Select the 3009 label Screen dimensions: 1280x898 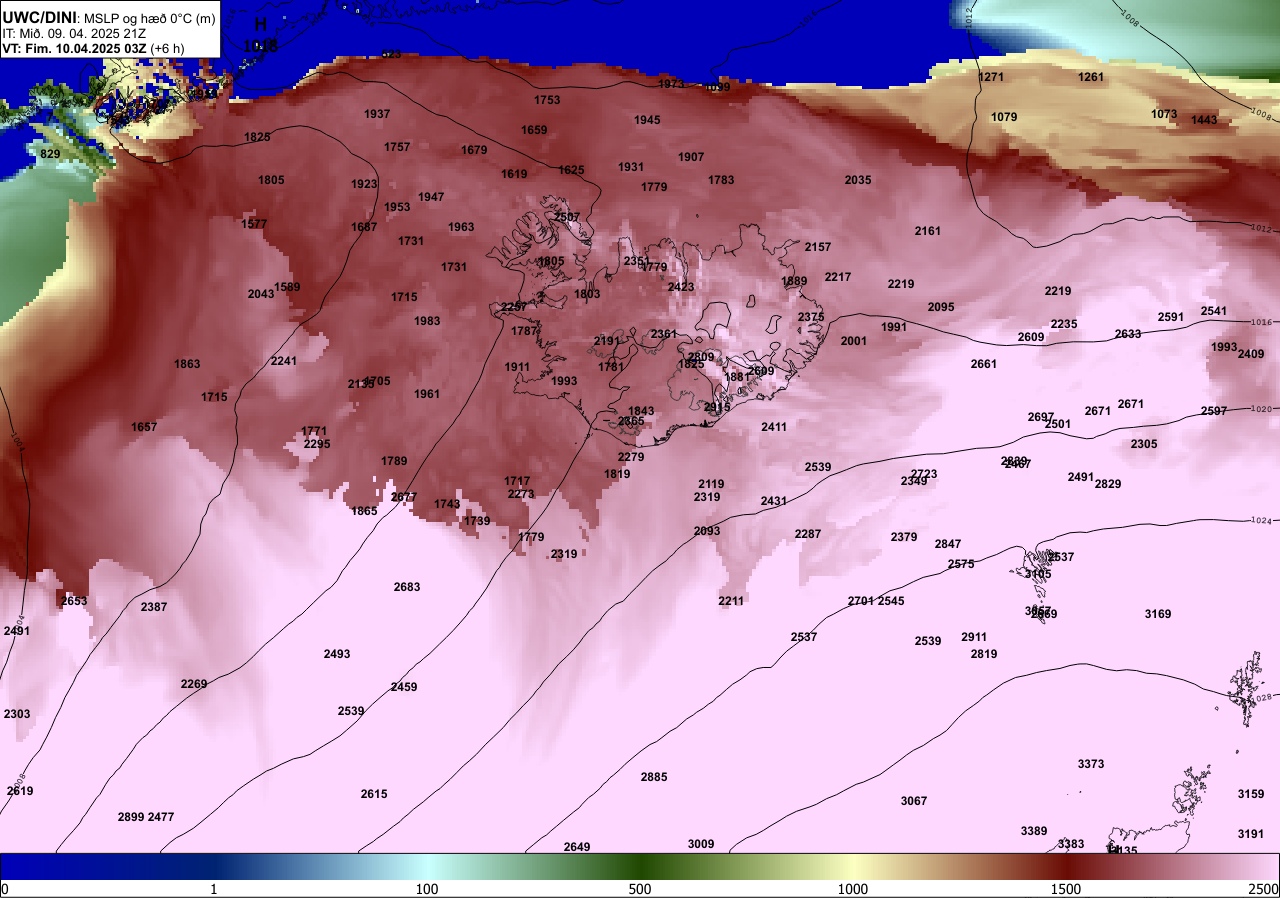(701, 844)
